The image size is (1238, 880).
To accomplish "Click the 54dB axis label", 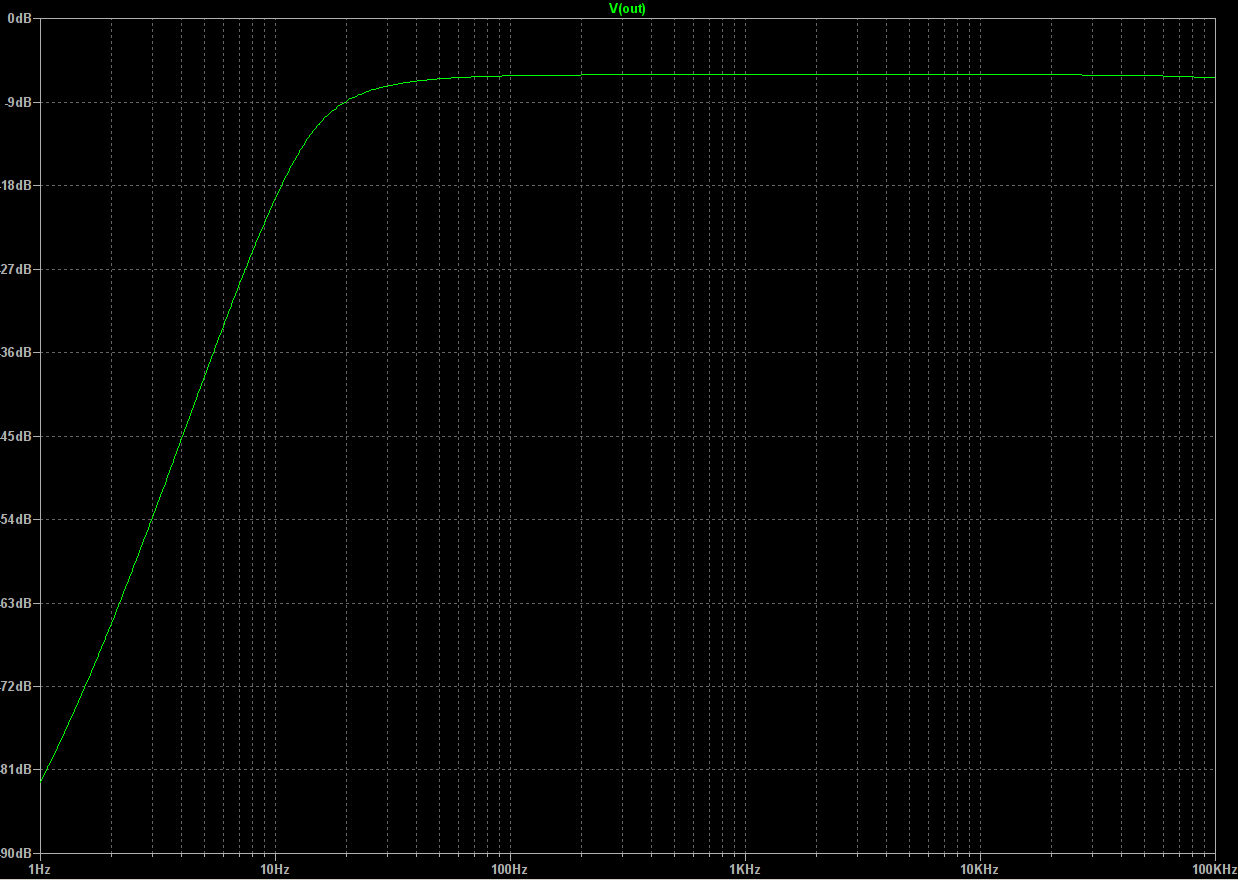I will 17,519.
